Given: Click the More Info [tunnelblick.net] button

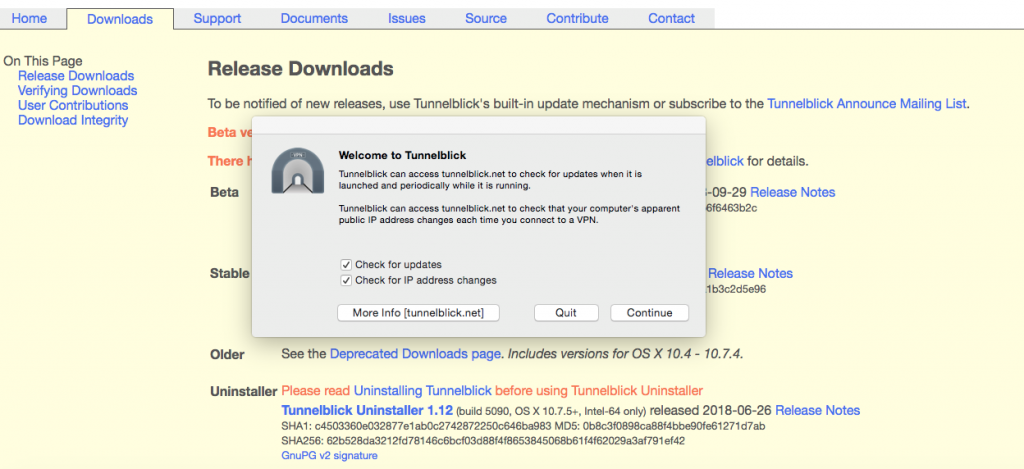Looking at the screenshot, I should tap(418, 313).
